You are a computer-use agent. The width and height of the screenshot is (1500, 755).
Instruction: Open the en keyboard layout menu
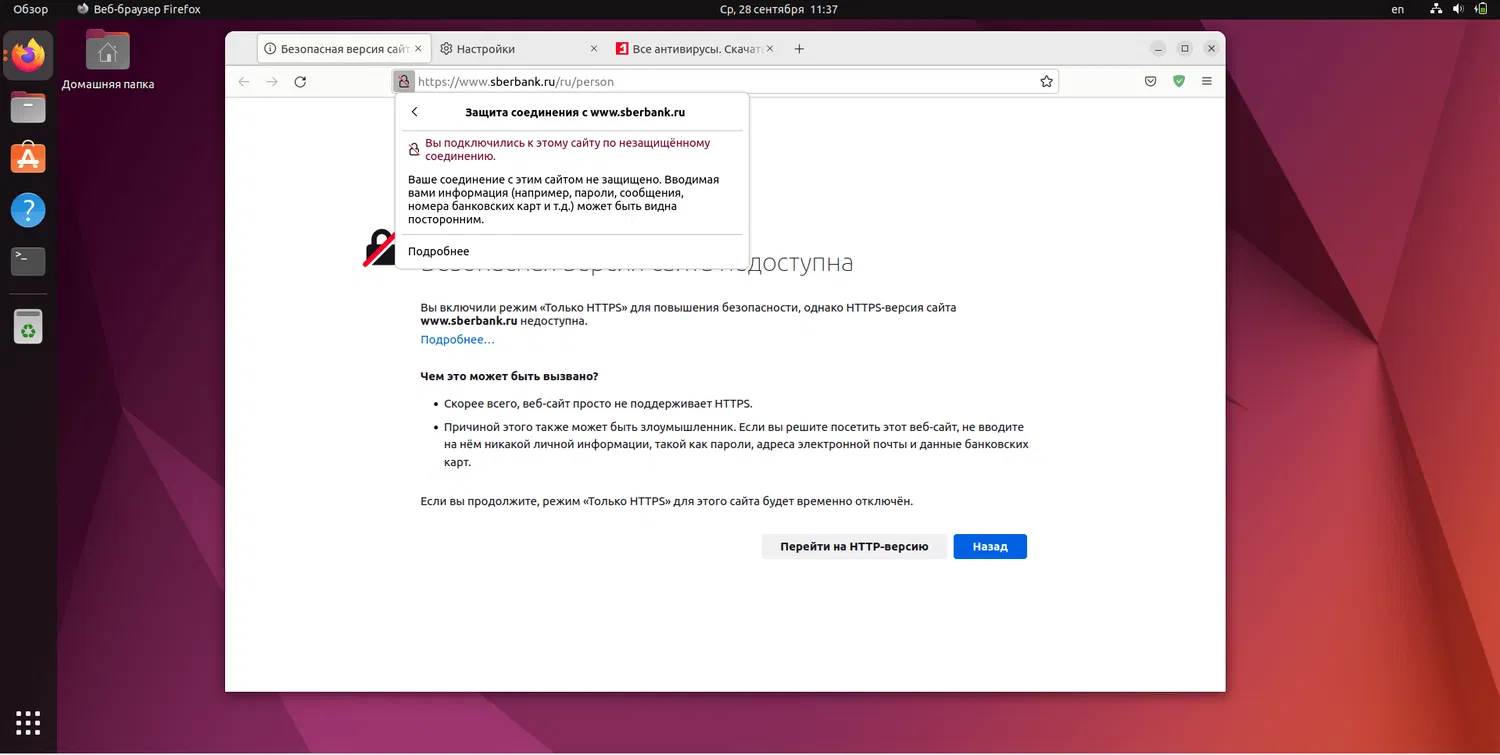point(1397,9)
